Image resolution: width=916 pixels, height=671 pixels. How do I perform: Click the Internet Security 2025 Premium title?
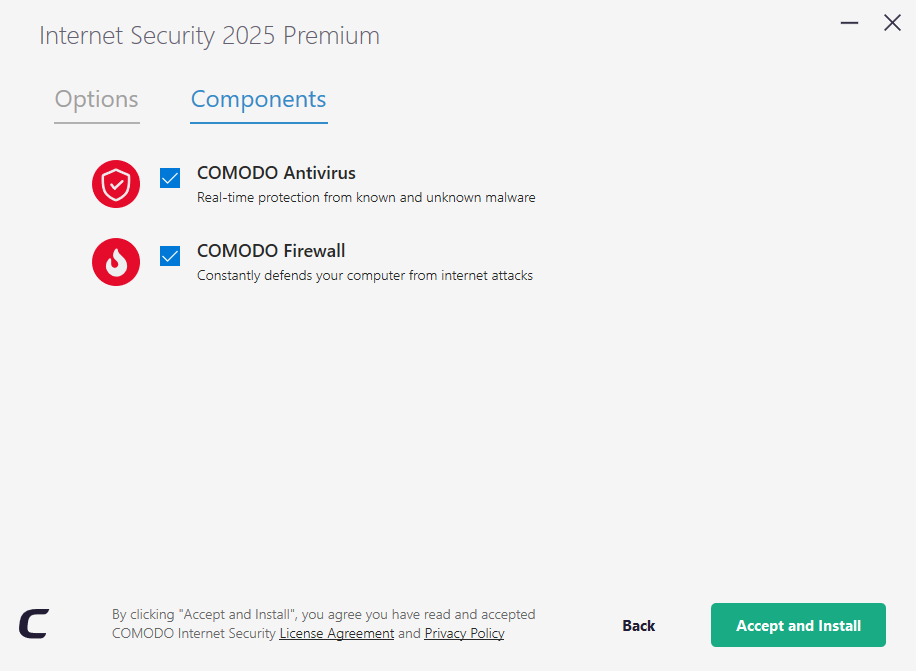[x=209, y=36]
